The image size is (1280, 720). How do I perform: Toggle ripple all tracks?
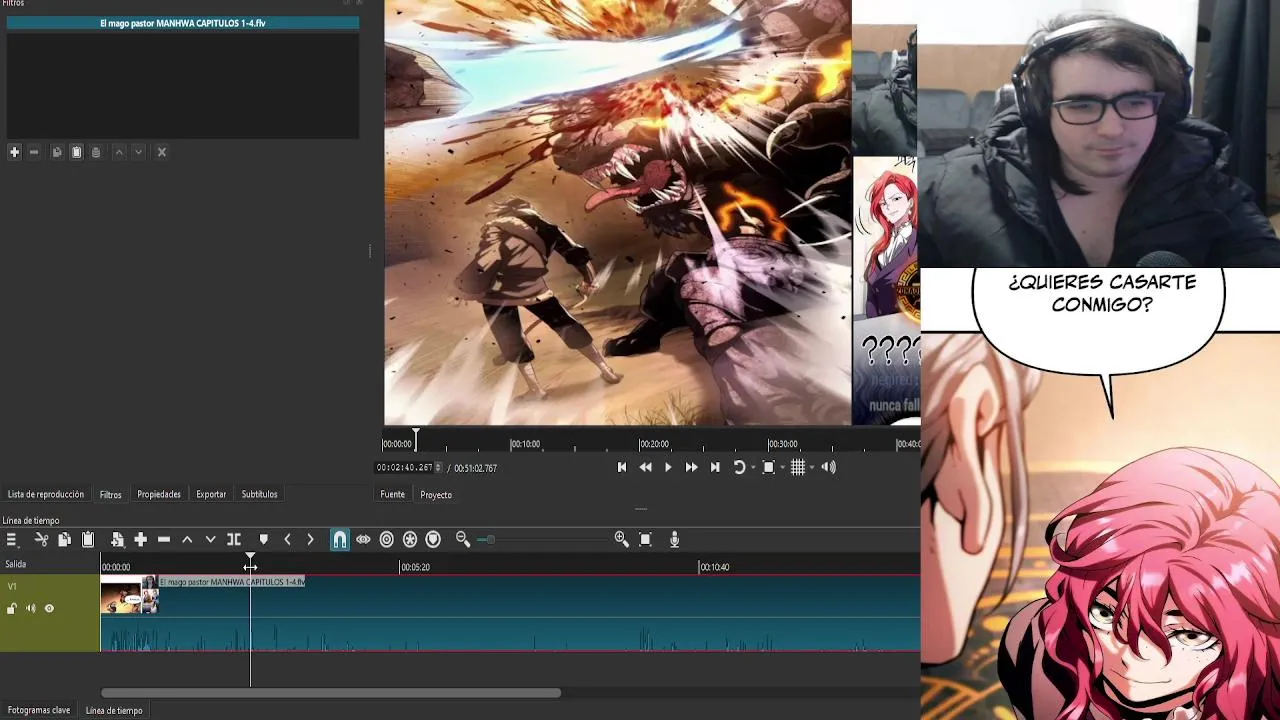[x=410, y=540]
